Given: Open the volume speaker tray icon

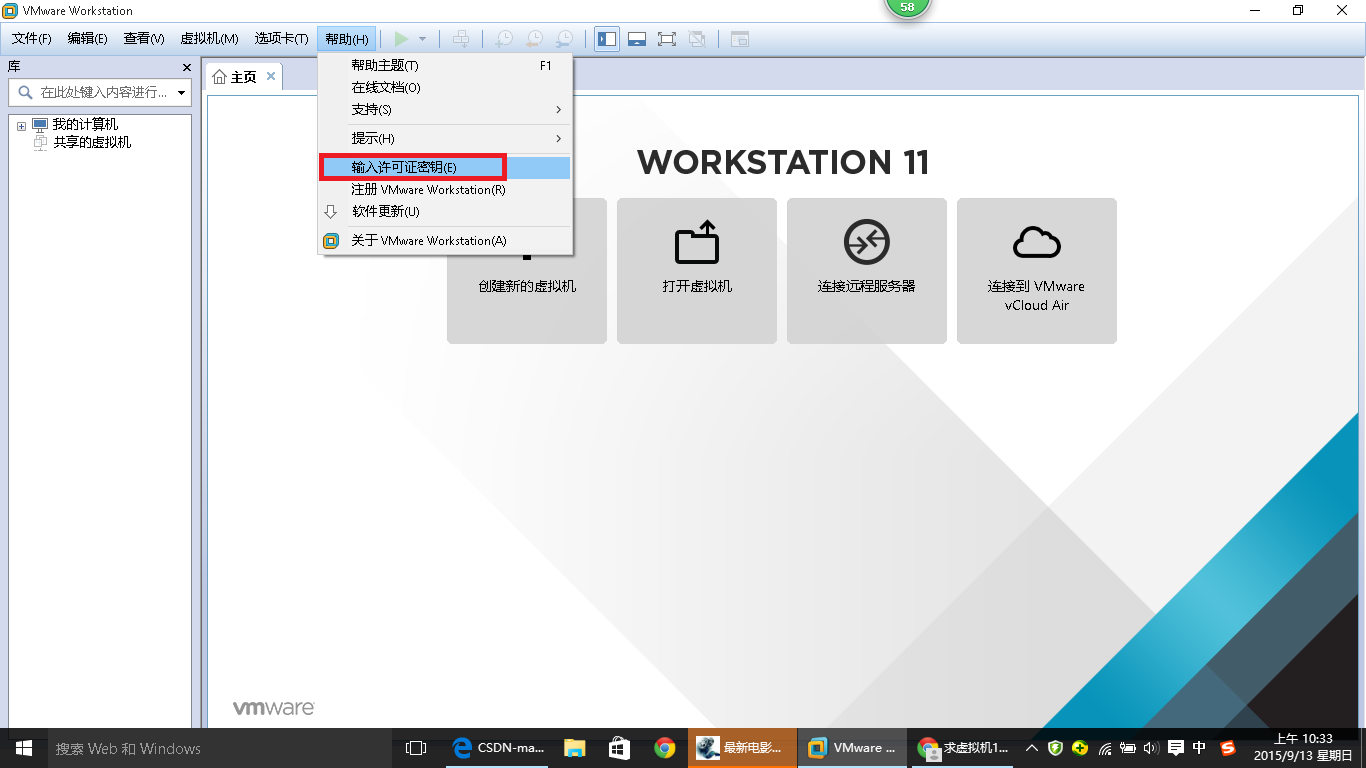Looking at the screenshot, I should coord(1151,748).
